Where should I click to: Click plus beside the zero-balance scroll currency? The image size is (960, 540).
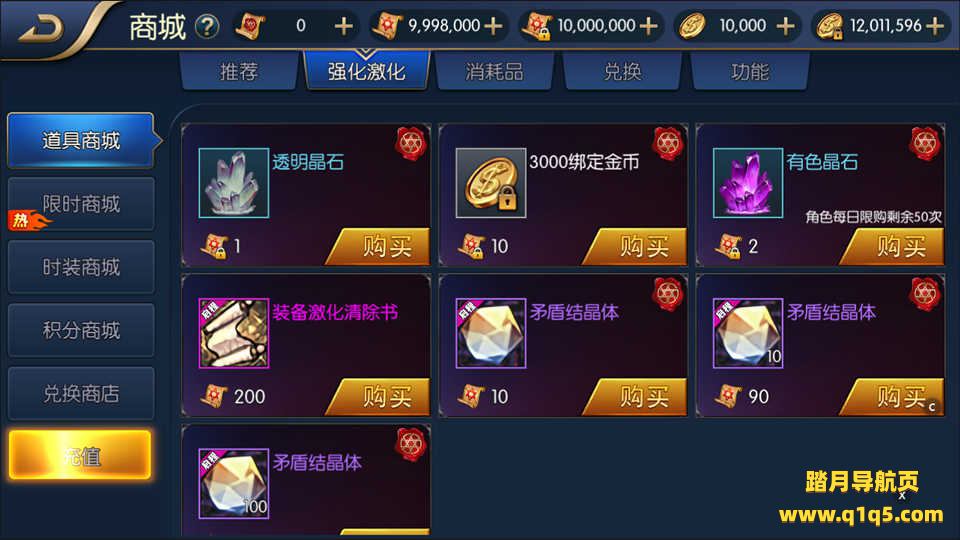(344, 26)
